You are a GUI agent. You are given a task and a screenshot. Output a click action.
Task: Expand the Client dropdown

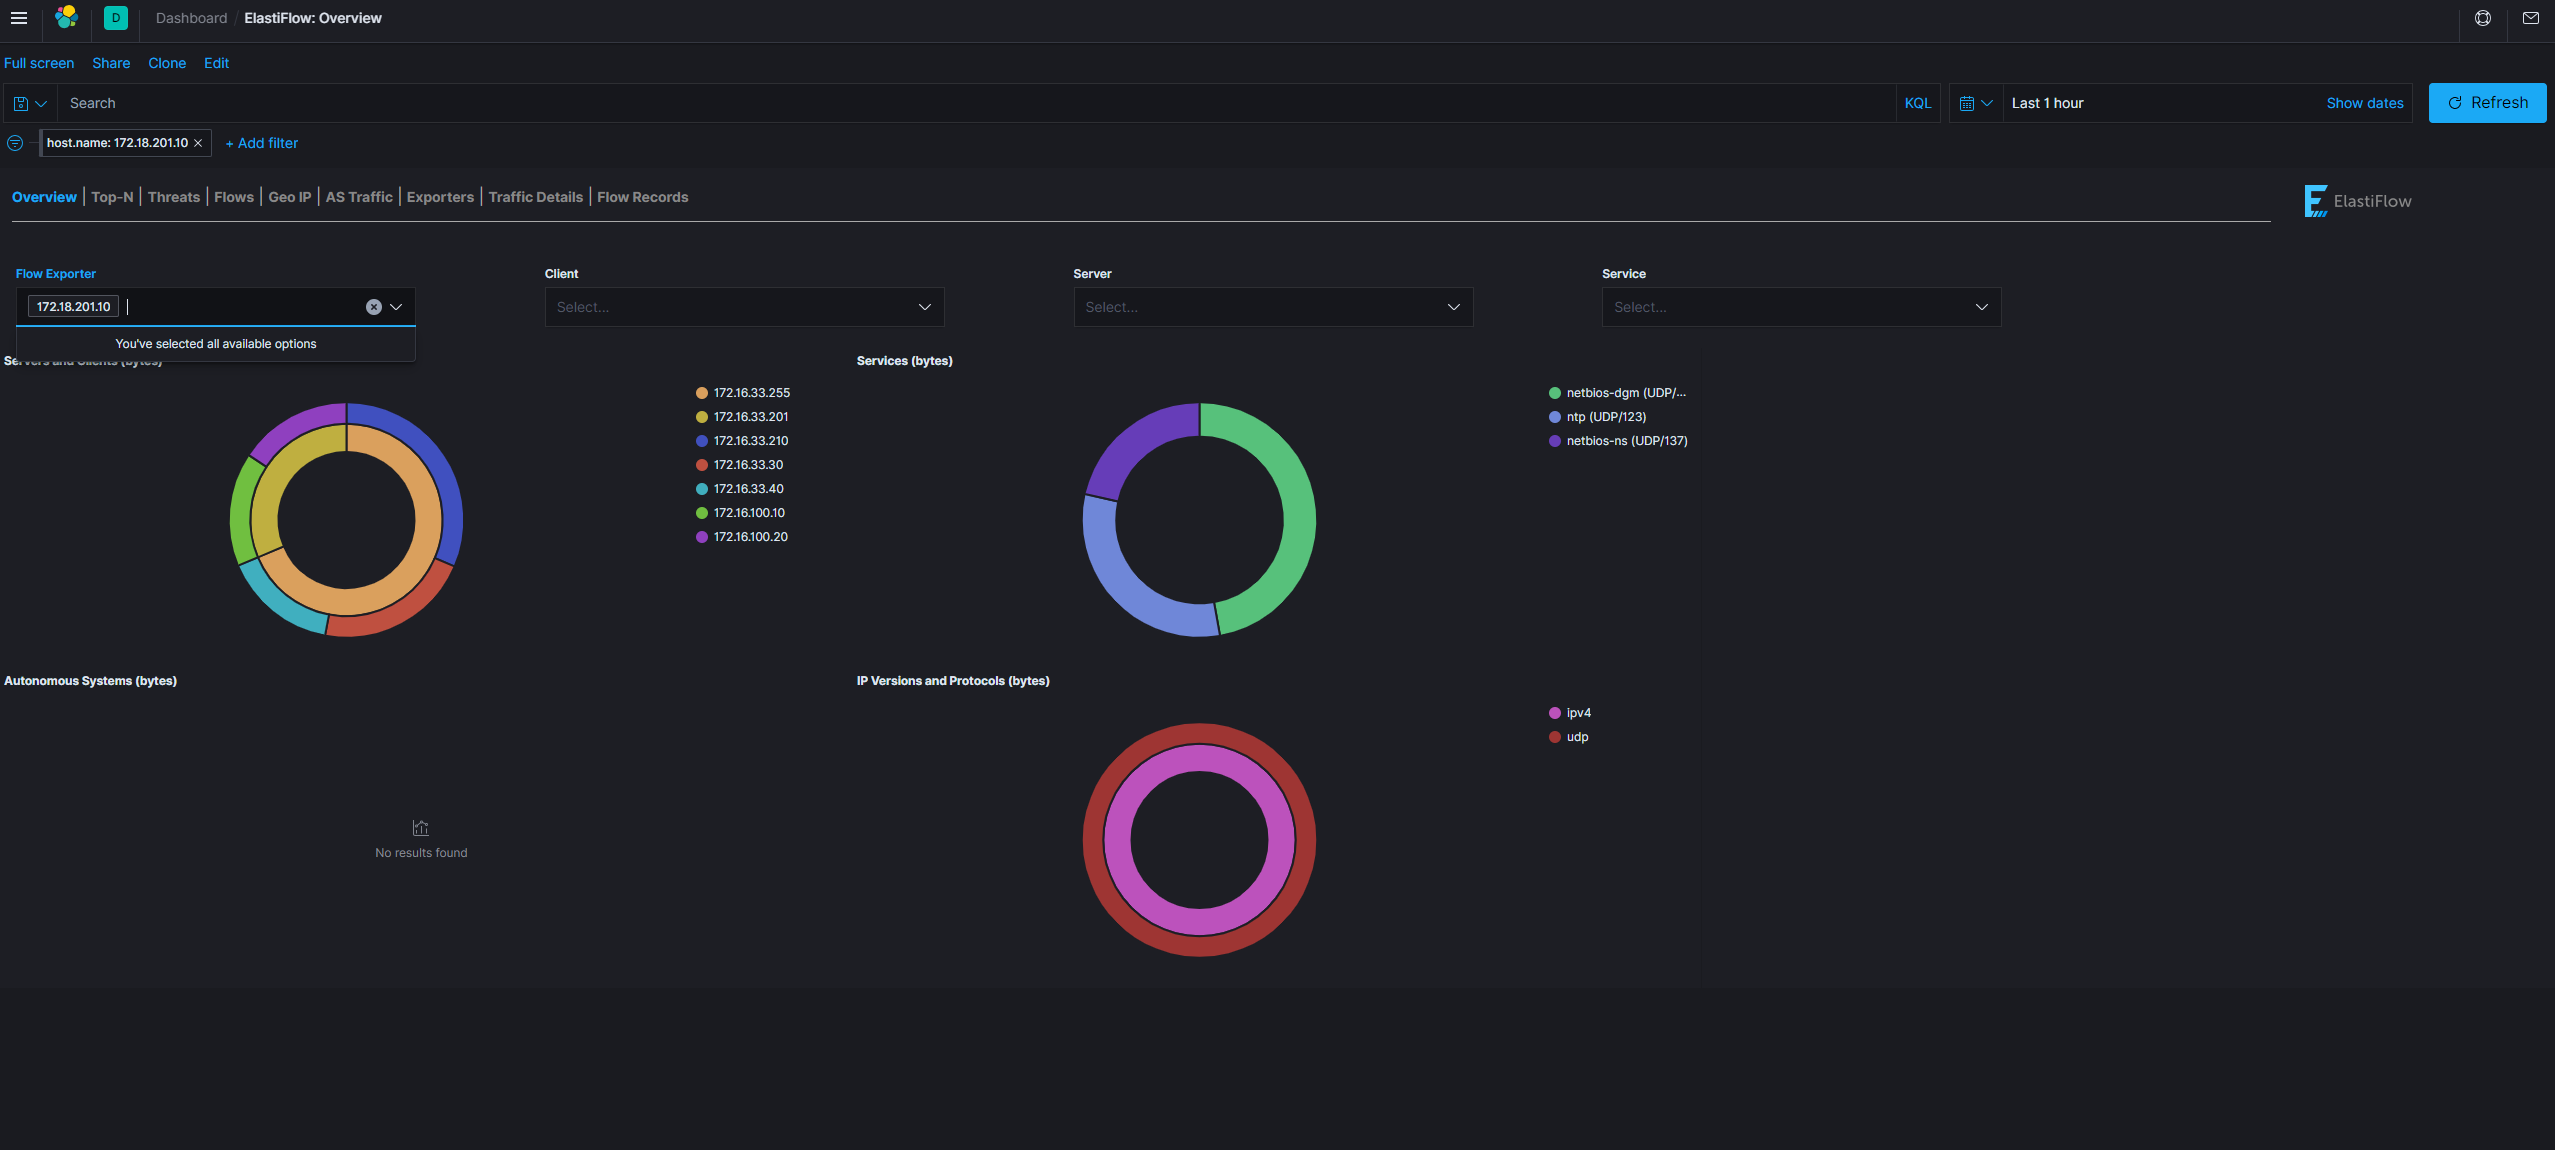[x=744, y=307]
